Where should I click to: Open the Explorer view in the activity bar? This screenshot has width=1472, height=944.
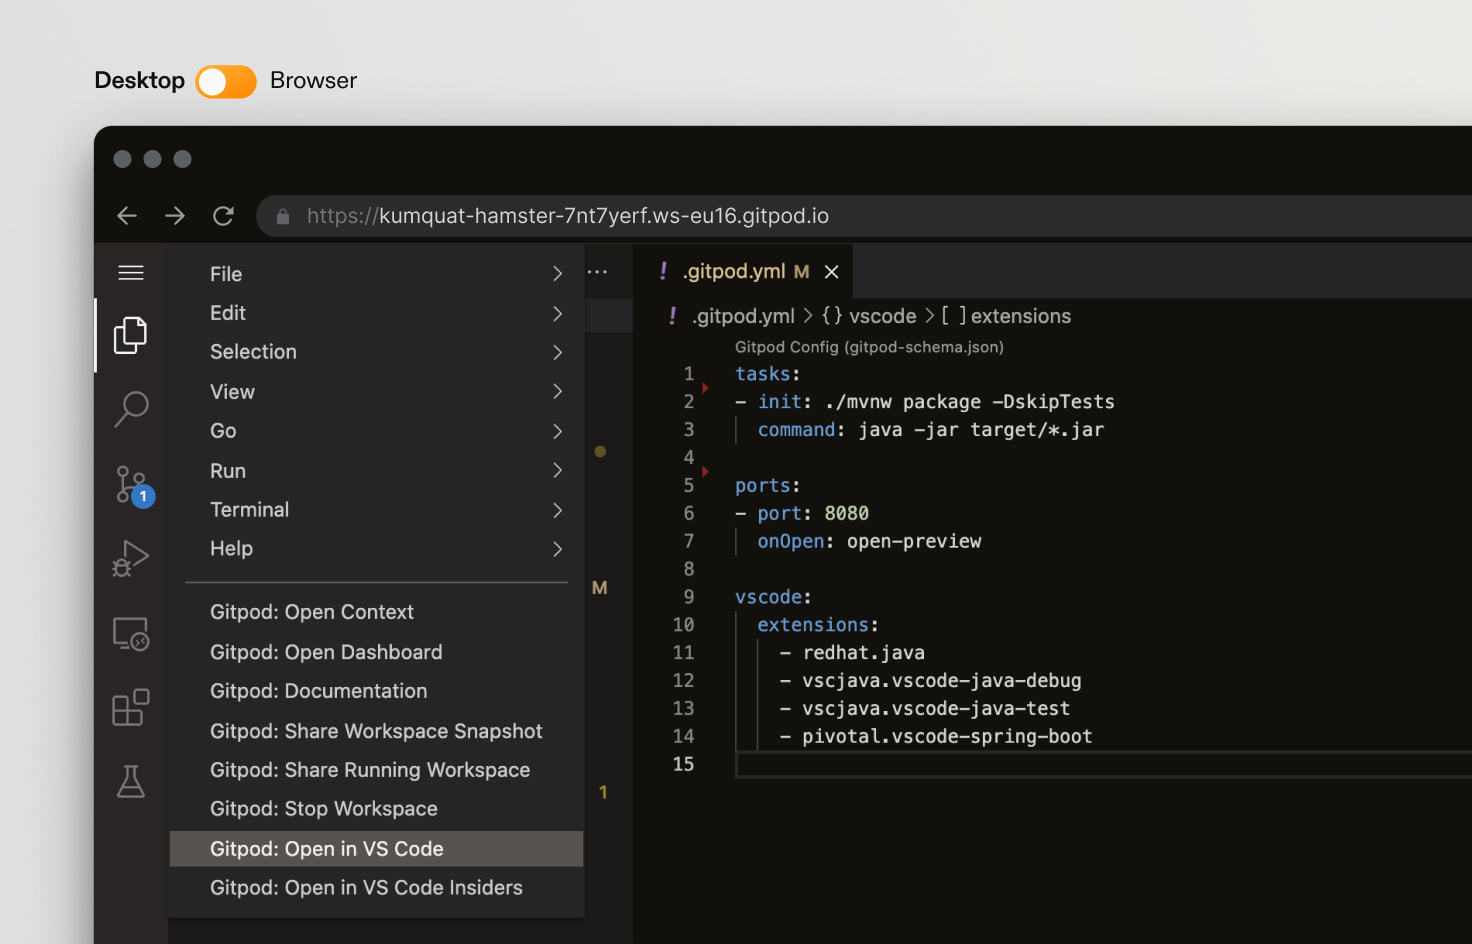tap(131, 335)
